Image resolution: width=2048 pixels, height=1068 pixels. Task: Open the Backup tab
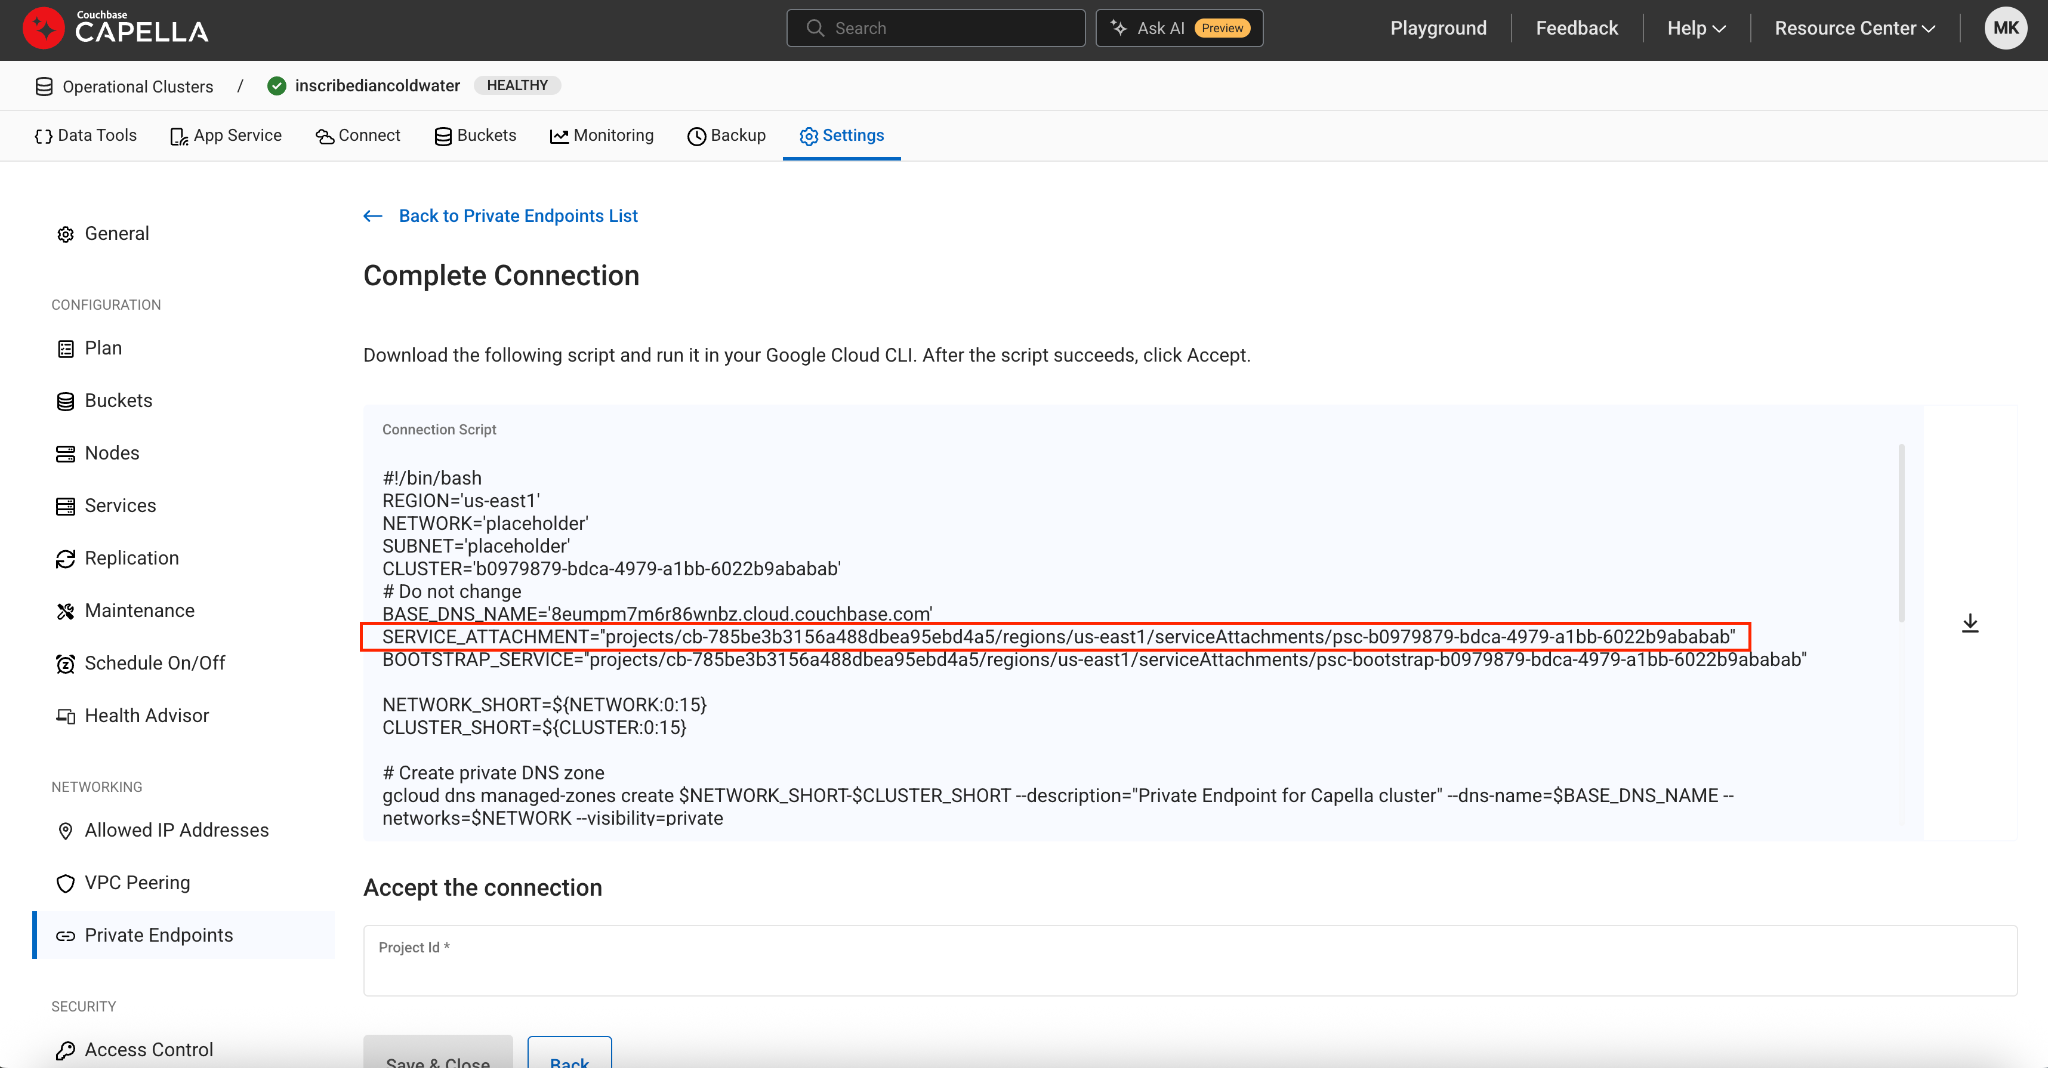727,136
